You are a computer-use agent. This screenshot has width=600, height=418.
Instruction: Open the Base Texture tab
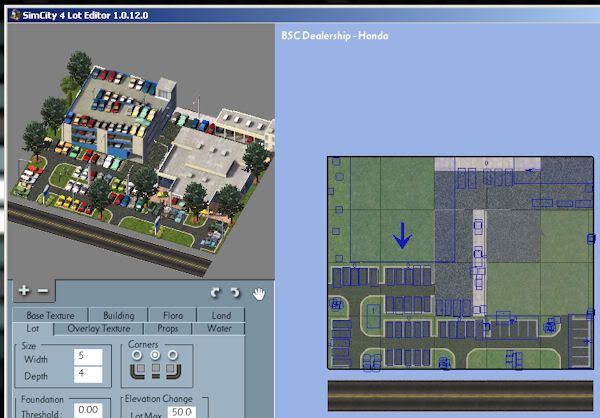[x=50, y=315]
